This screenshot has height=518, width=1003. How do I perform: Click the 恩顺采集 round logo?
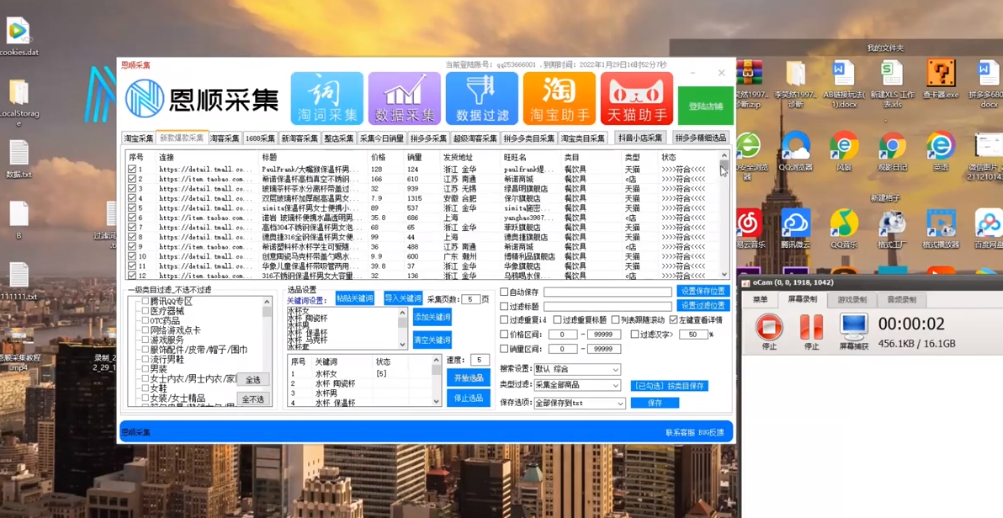coord(145,98)
